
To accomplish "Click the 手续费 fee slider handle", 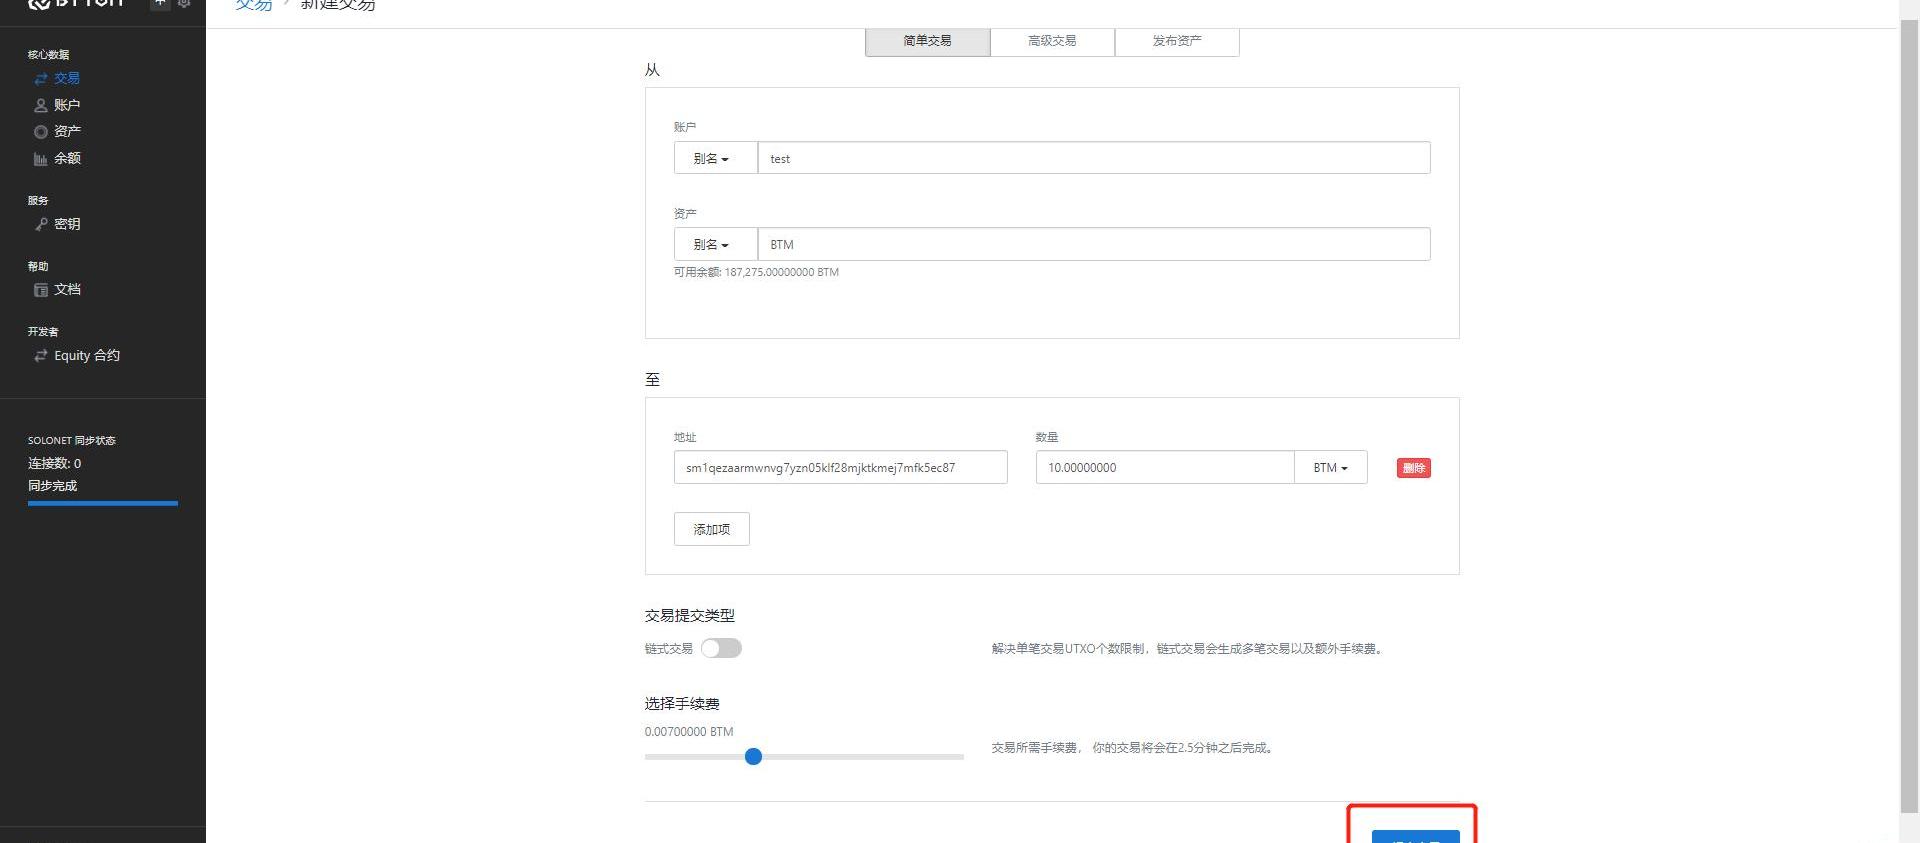I will pos(754,757).
